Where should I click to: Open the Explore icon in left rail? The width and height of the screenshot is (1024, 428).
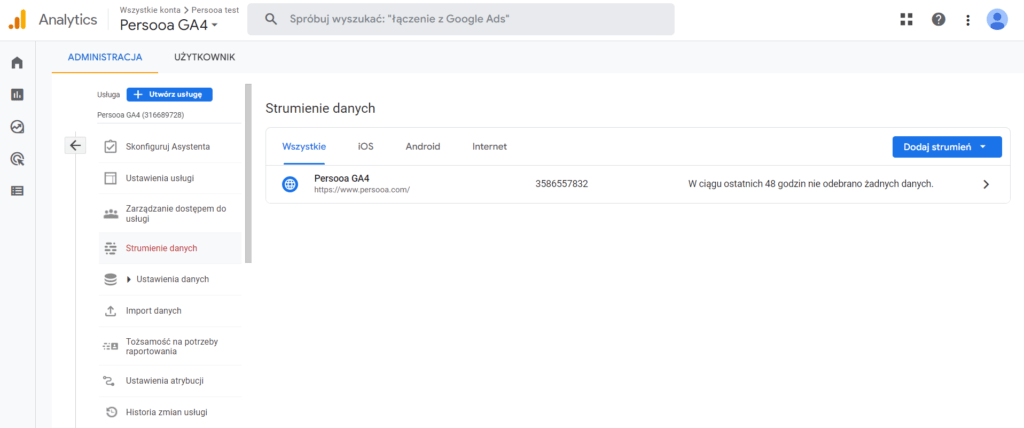click(17, 127)
